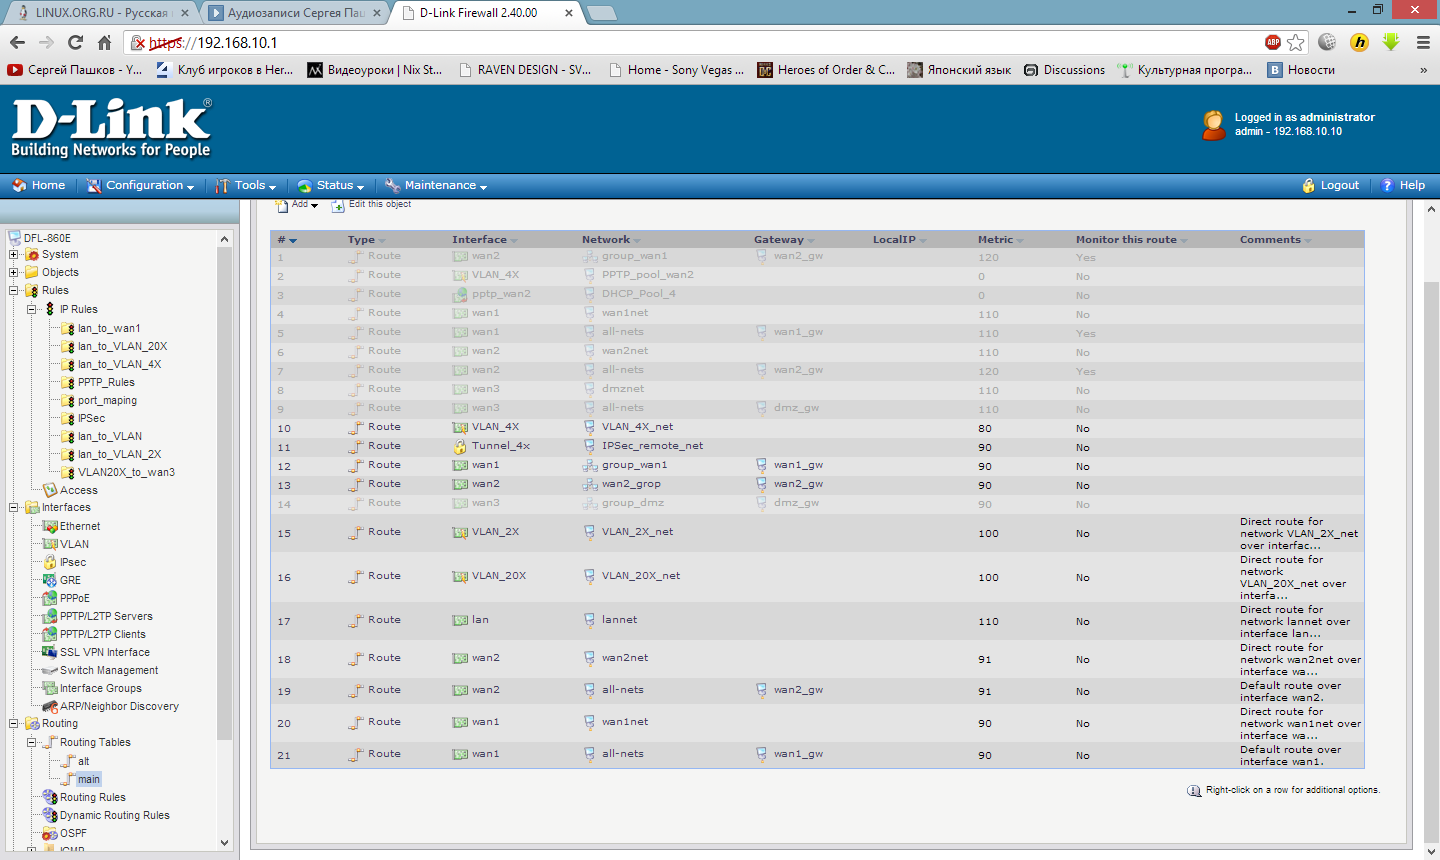This screenshot has width=1440, height=860.
Task: Click the Adblock Plus extension icon
Action: point(1272,42)
